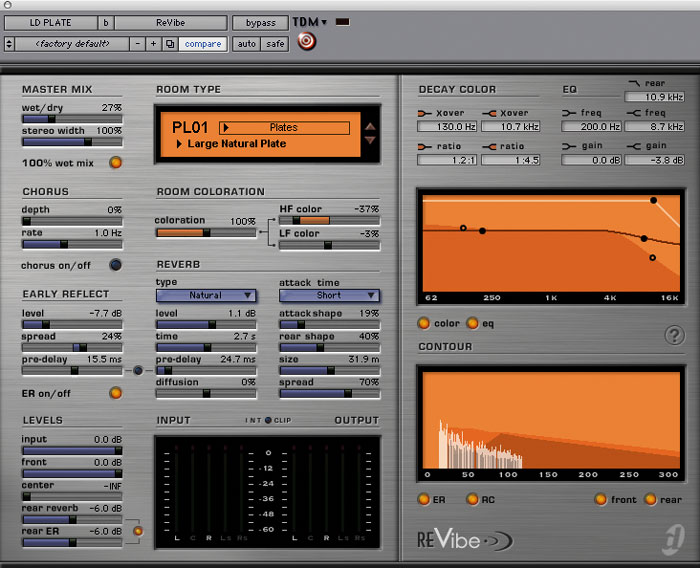
Task: Click the room type down arrow
Action: (x=370, y=140)
